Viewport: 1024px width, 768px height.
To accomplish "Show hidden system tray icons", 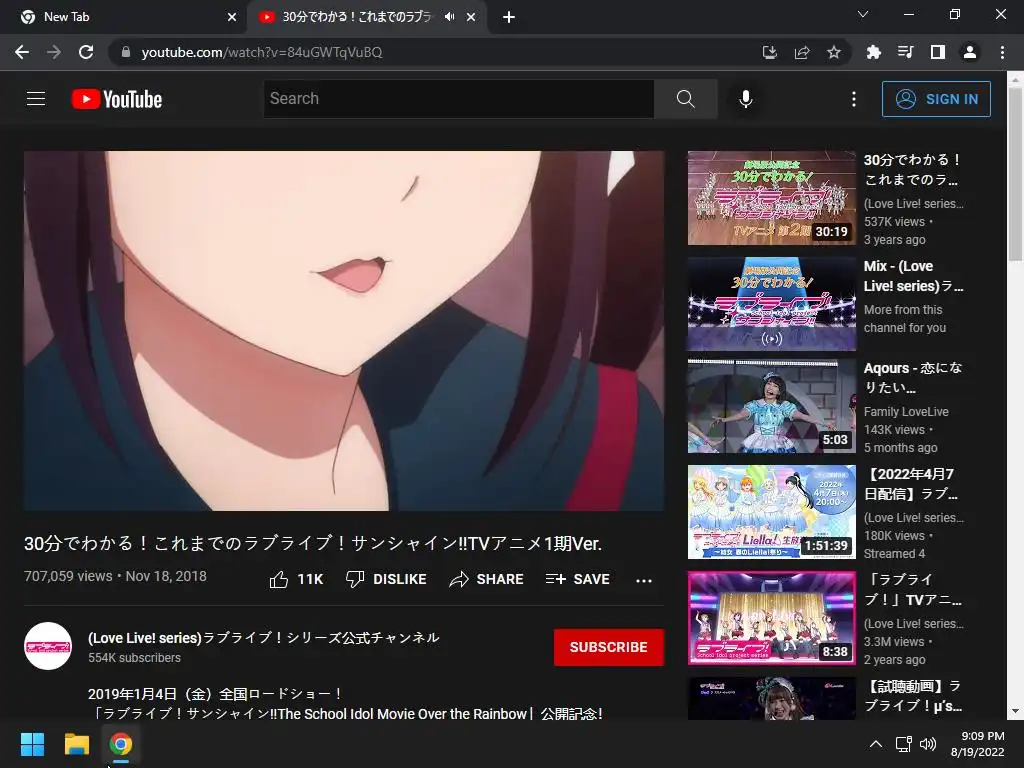I will pos(876,744).
